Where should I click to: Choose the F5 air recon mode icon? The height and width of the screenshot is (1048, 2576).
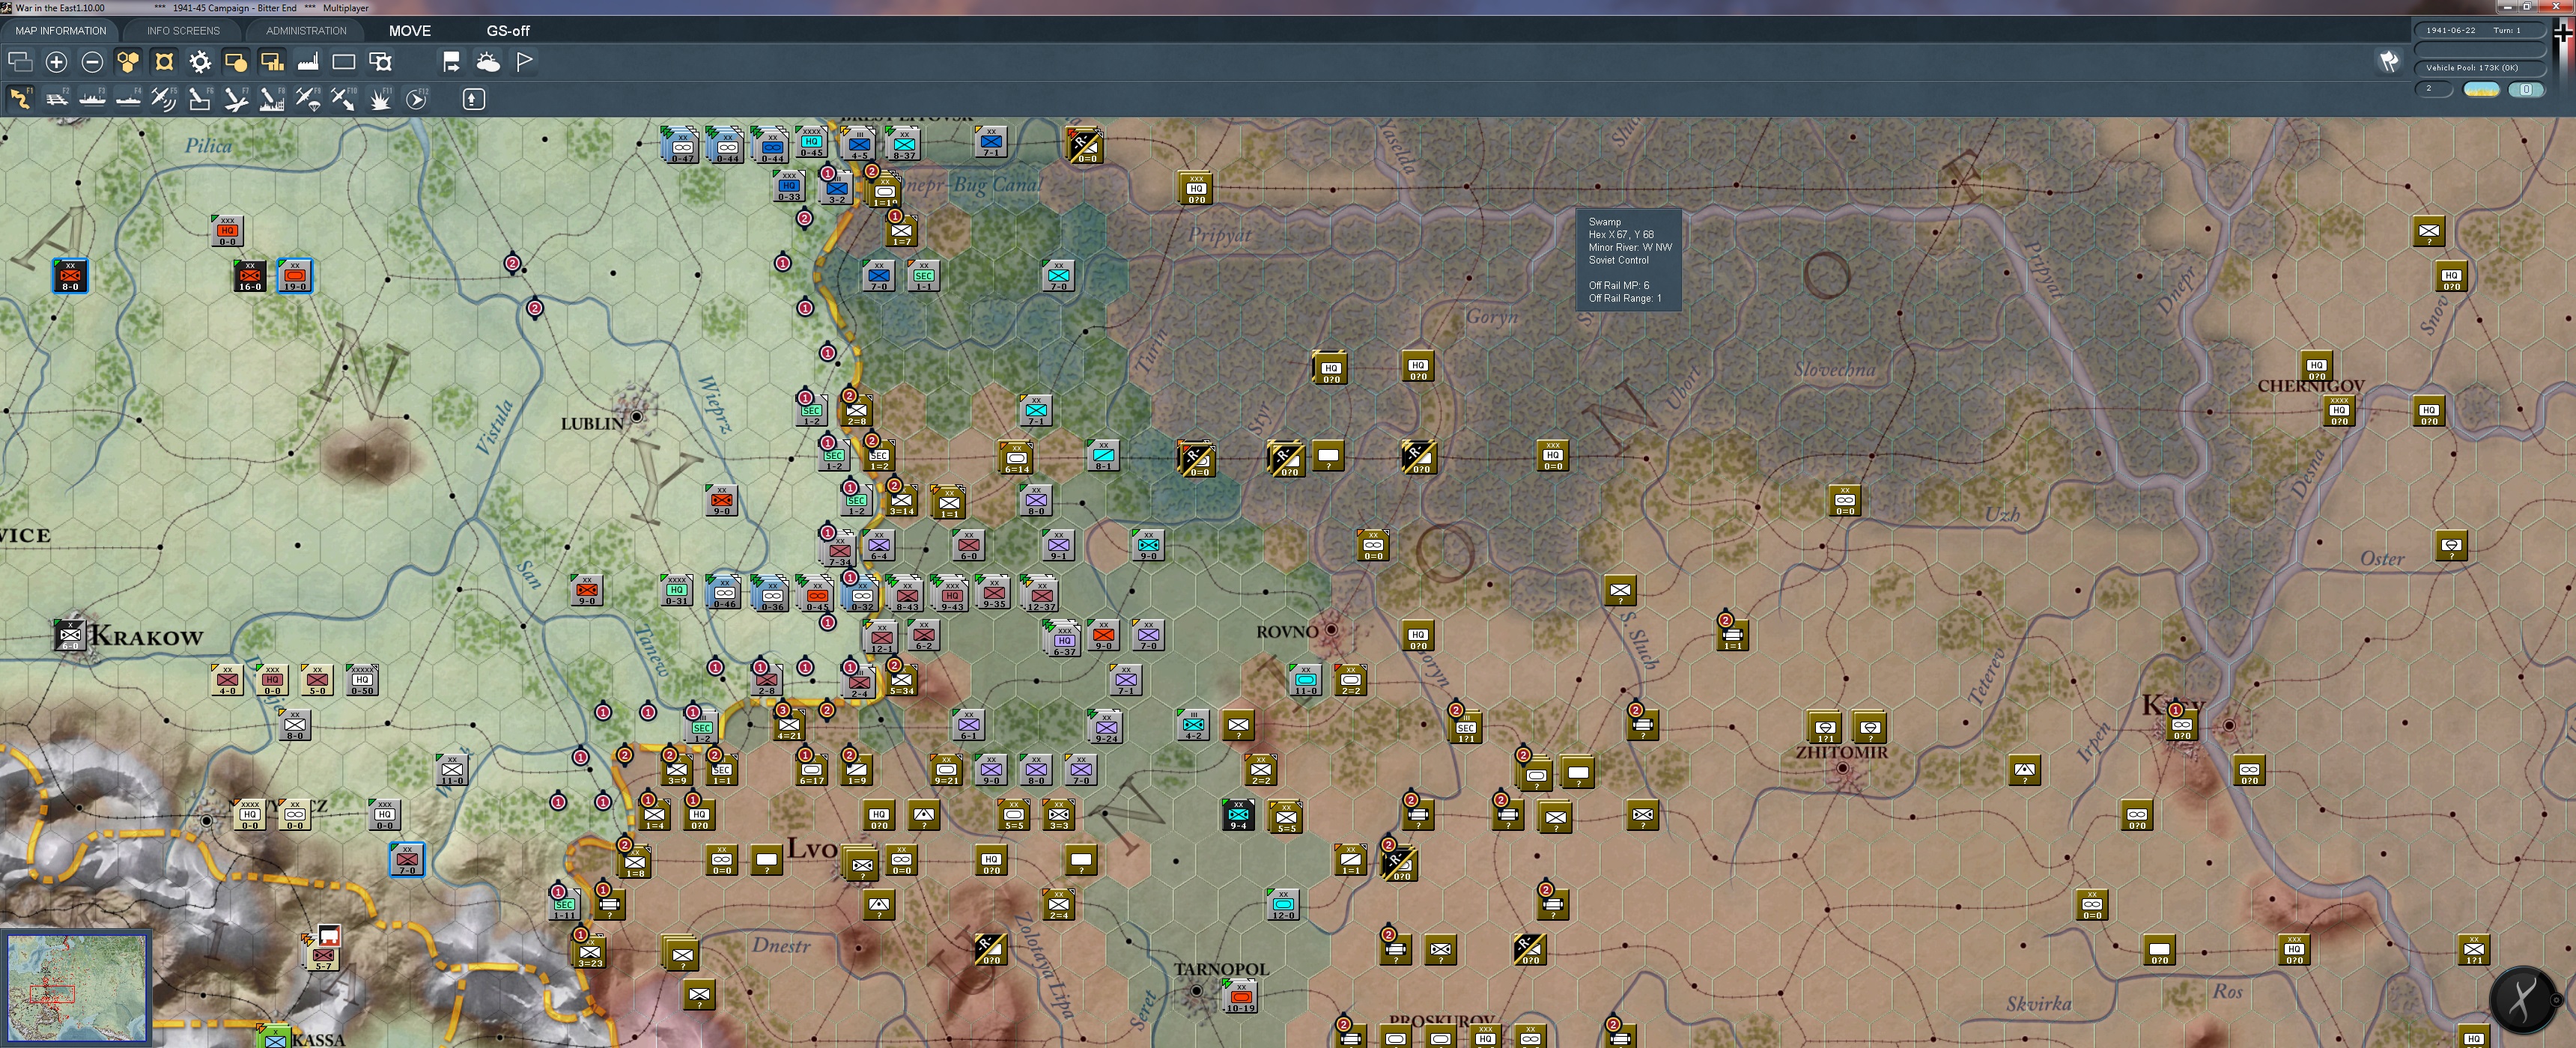[163, 98]
